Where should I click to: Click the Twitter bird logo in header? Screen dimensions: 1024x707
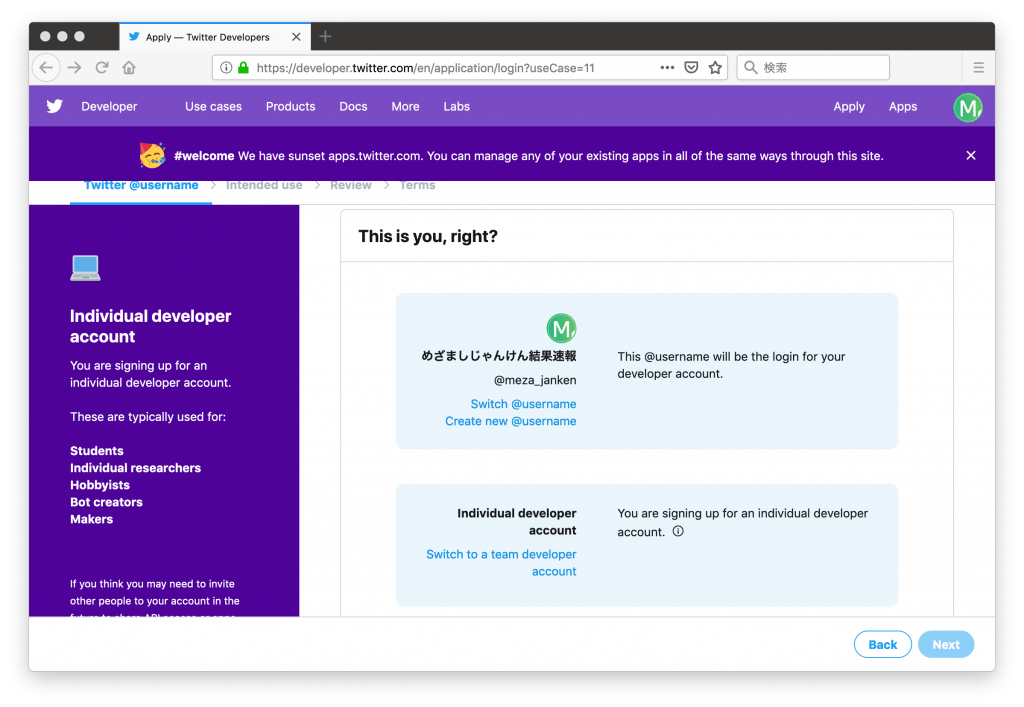point(54,106)
